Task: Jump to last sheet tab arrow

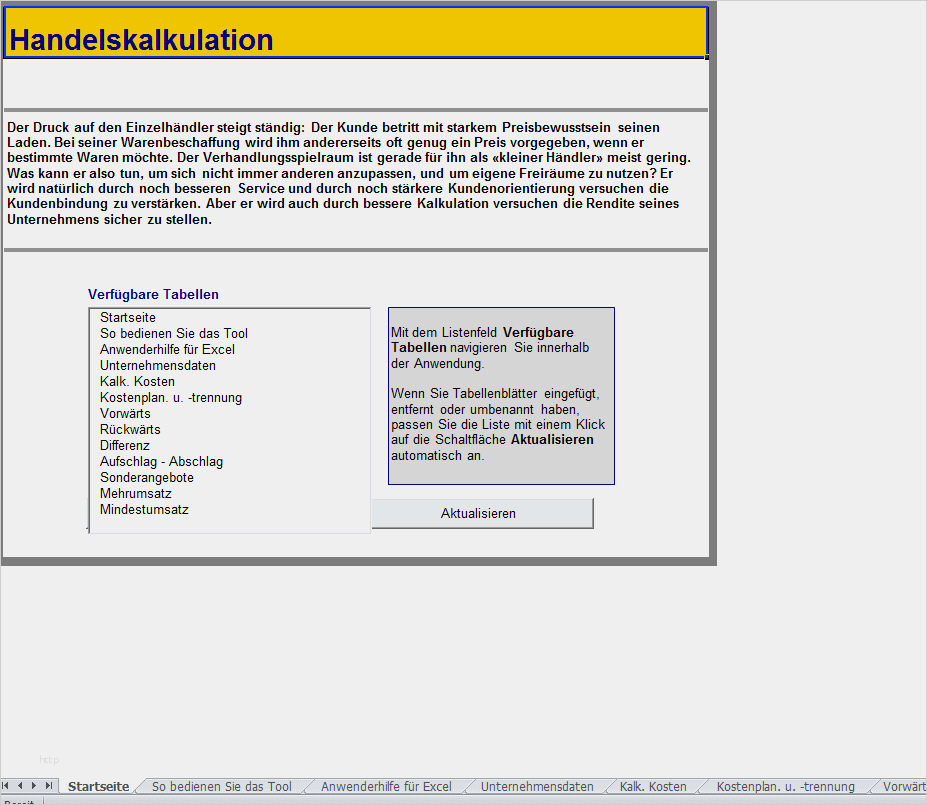Action: (x=48, y=785)
